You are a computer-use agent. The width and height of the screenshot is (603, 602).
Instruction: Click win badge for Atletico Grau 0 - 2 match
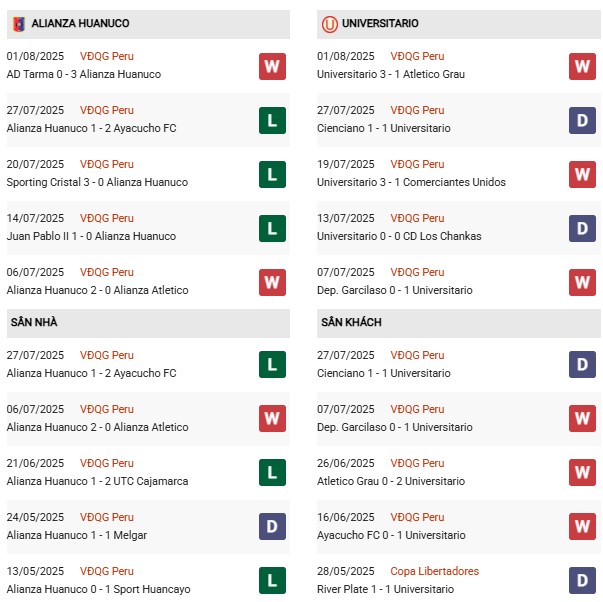pos(583,471)
